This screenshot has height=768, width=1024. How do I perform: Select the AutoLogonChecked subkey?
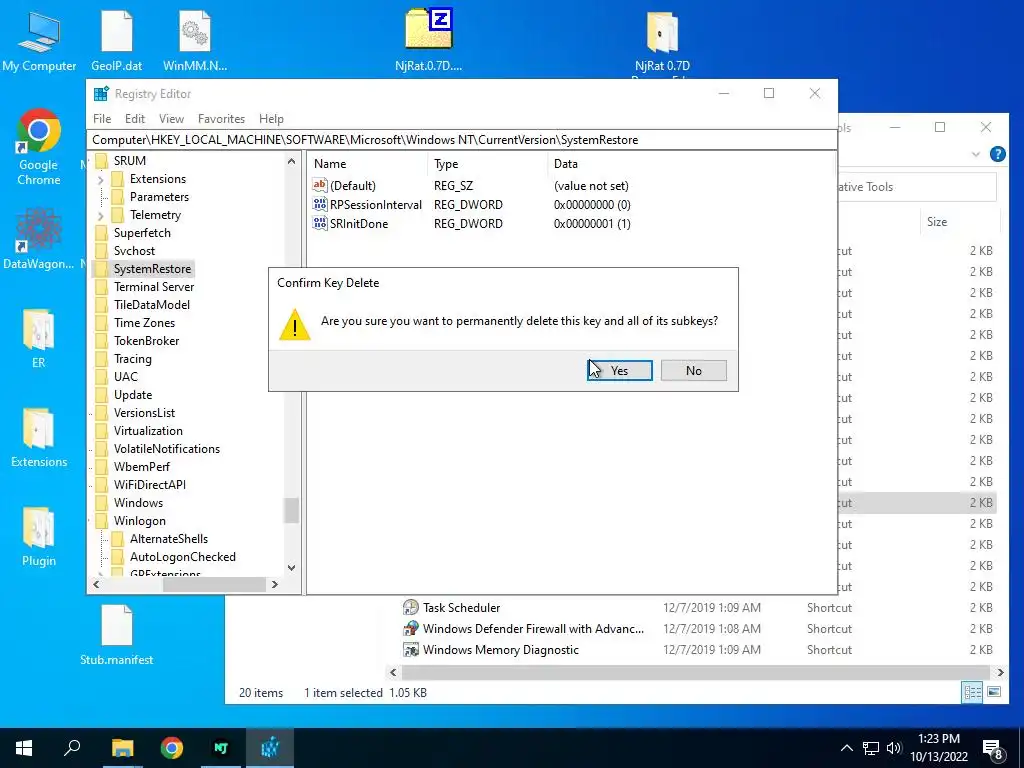(x=183, y=557)
